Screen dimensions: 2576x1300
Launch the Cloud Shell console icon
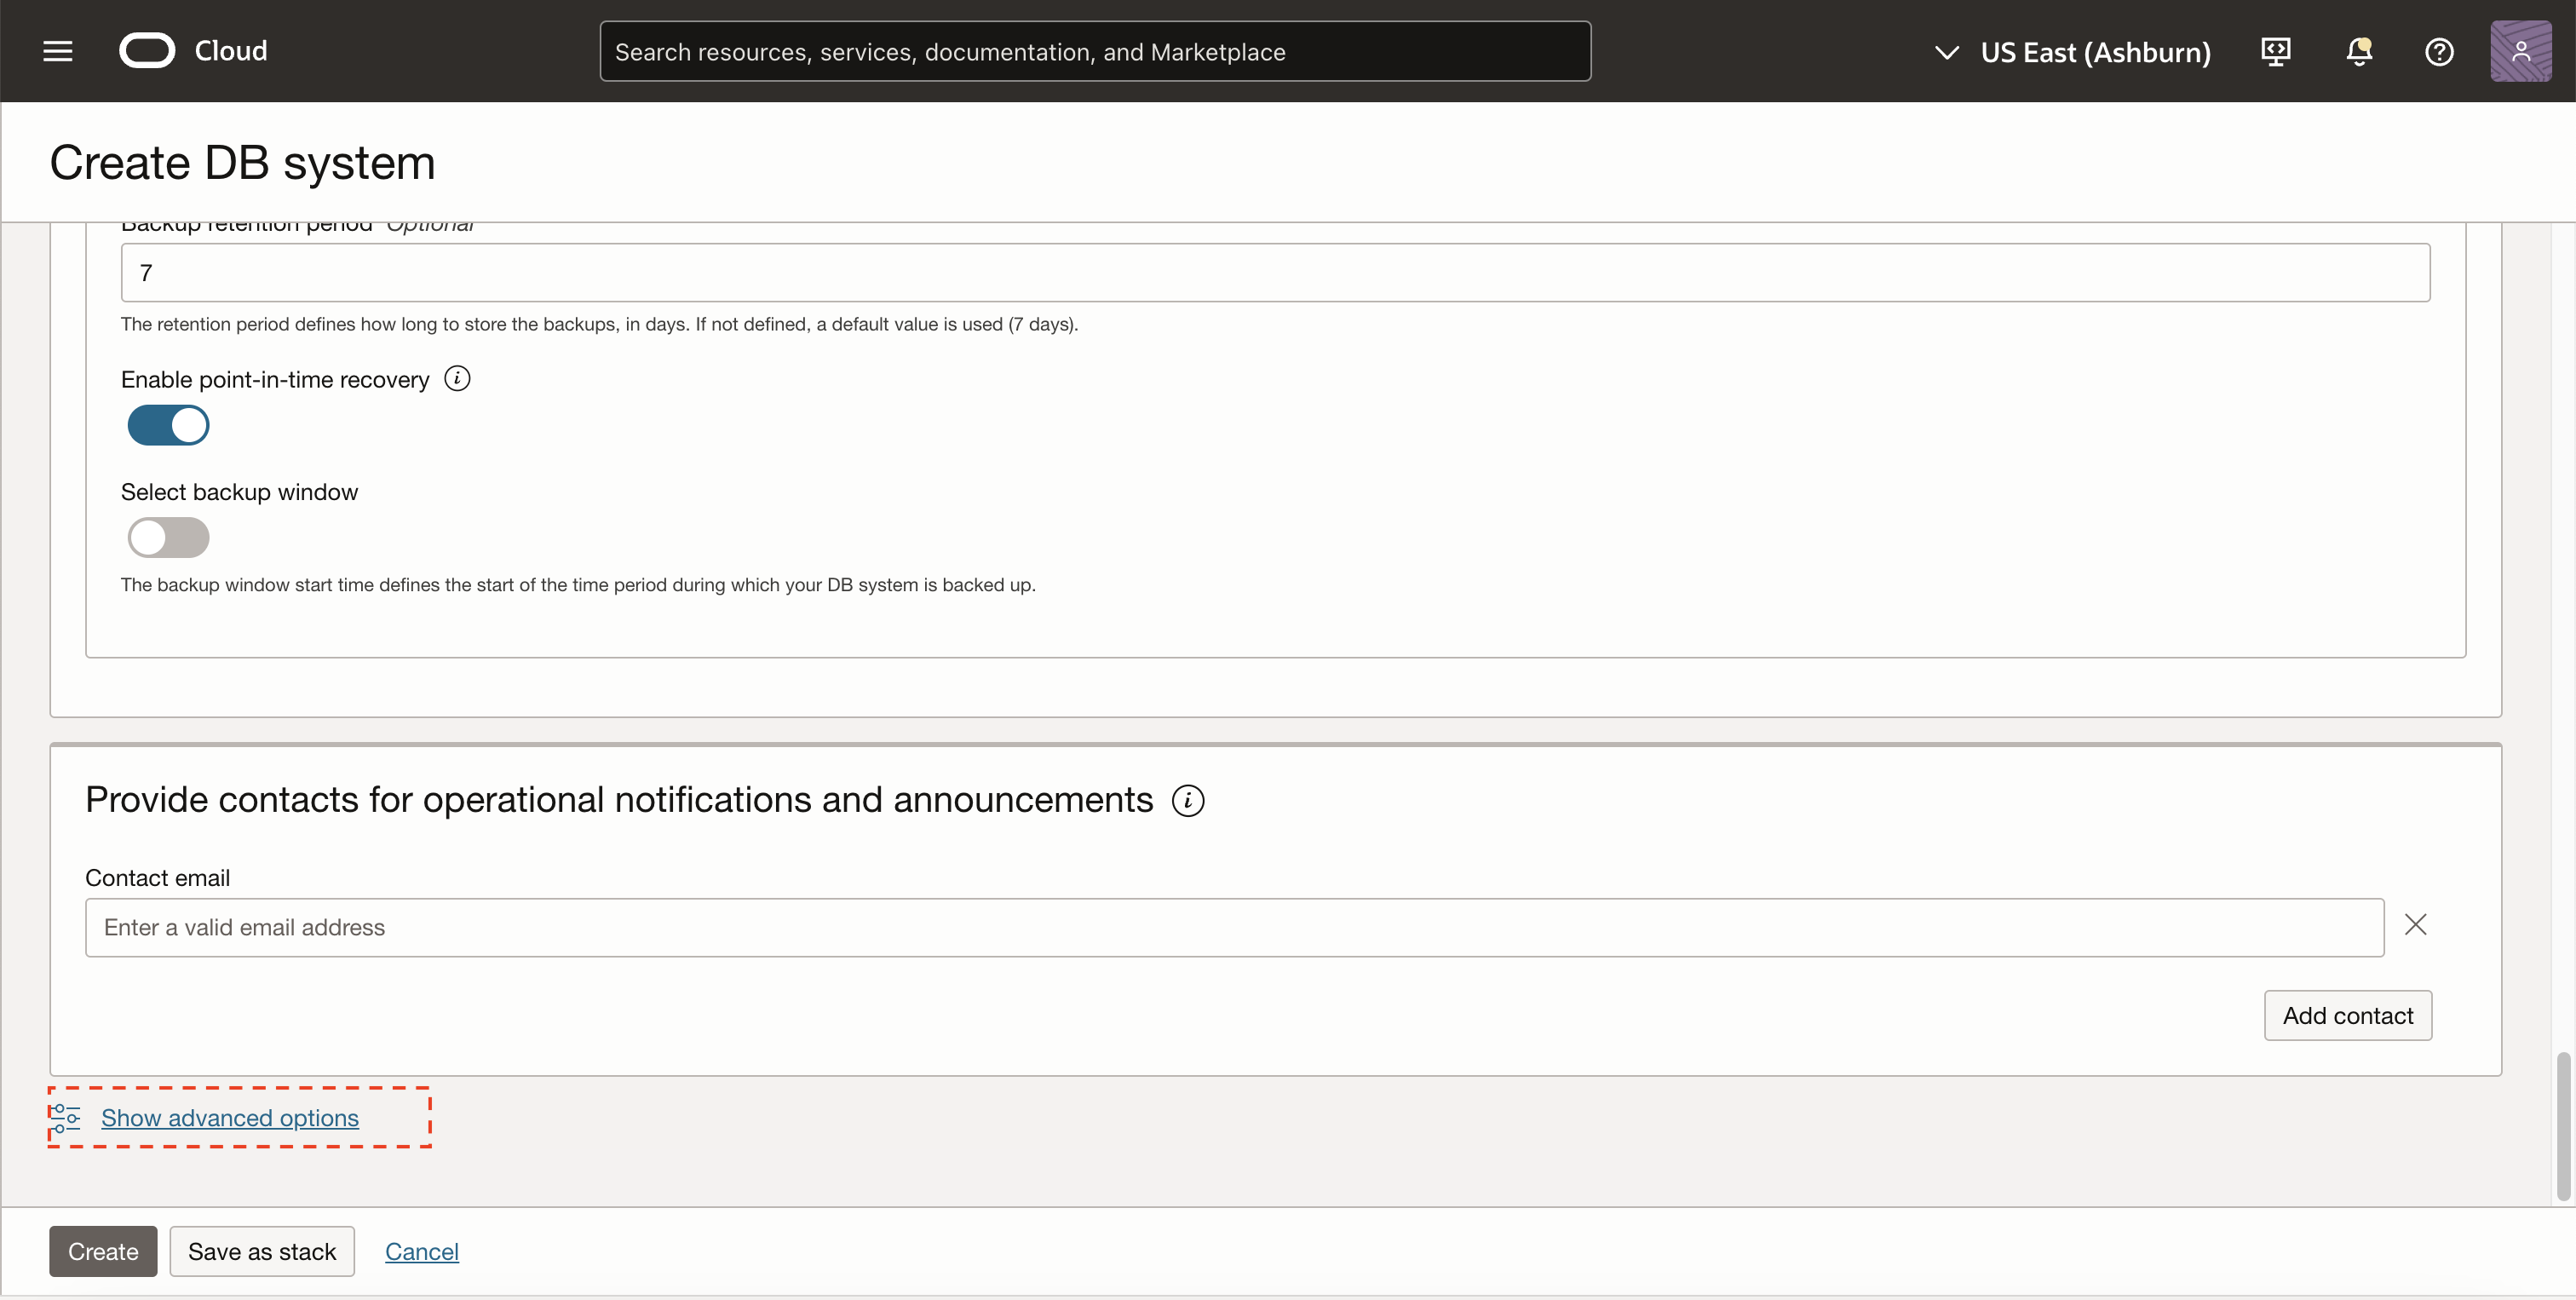[x=2276, y=51]
